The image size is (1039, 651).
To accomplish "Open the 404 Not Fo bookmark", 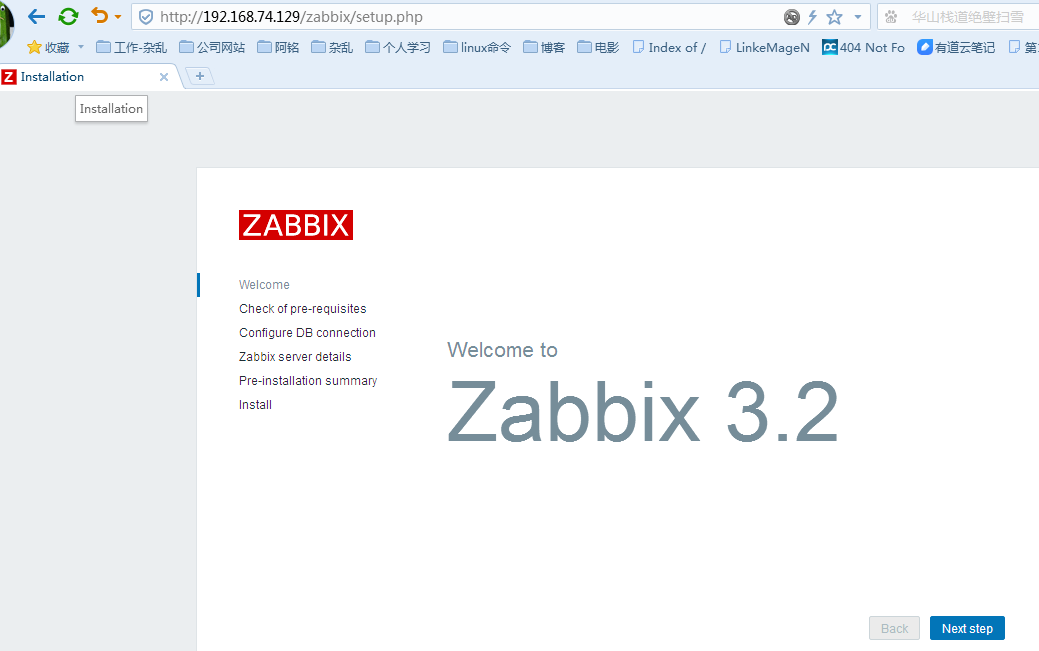I will (863, 48).
